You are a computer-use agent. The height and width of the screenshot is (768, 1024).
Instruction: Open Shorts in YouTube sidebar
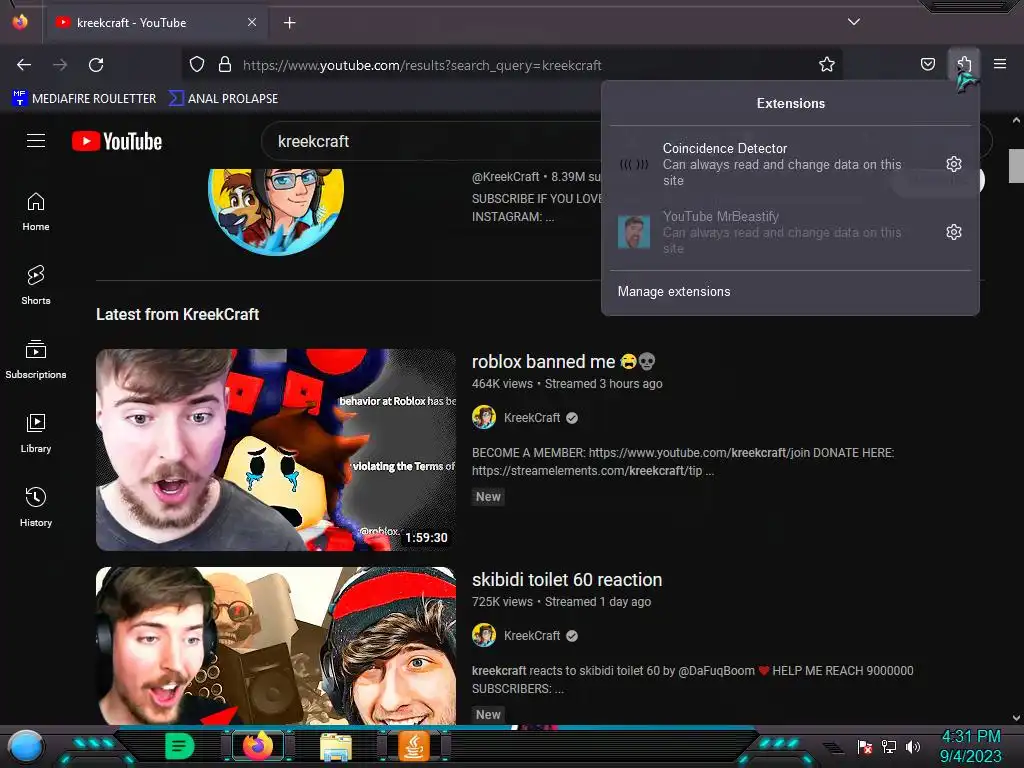[36, 286]
